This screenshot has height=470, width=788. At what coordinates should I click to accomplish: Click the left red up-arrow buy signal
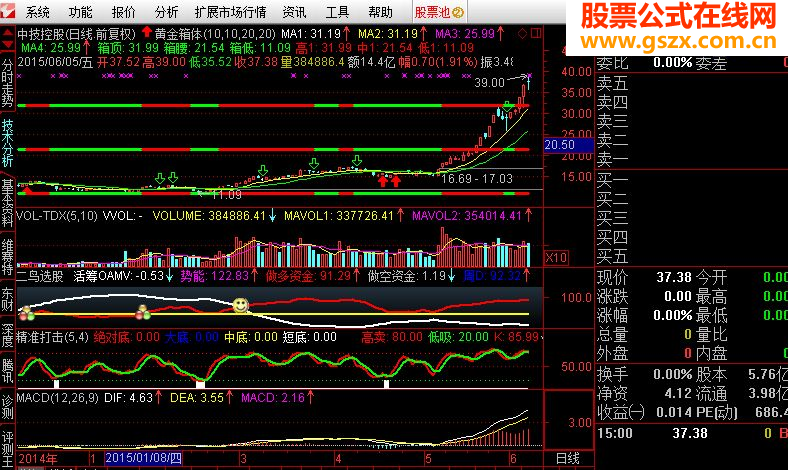[x=383, y=180]
